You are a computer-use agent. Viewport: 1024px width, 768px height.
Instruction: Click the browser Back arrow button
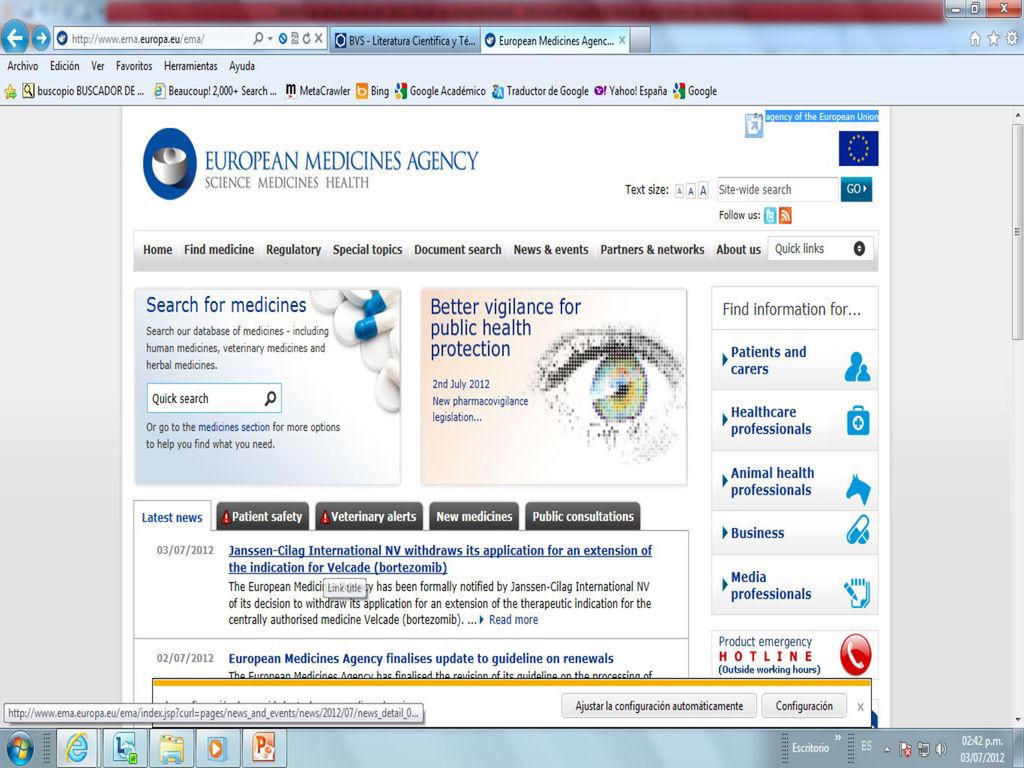(x=15, y=39)
